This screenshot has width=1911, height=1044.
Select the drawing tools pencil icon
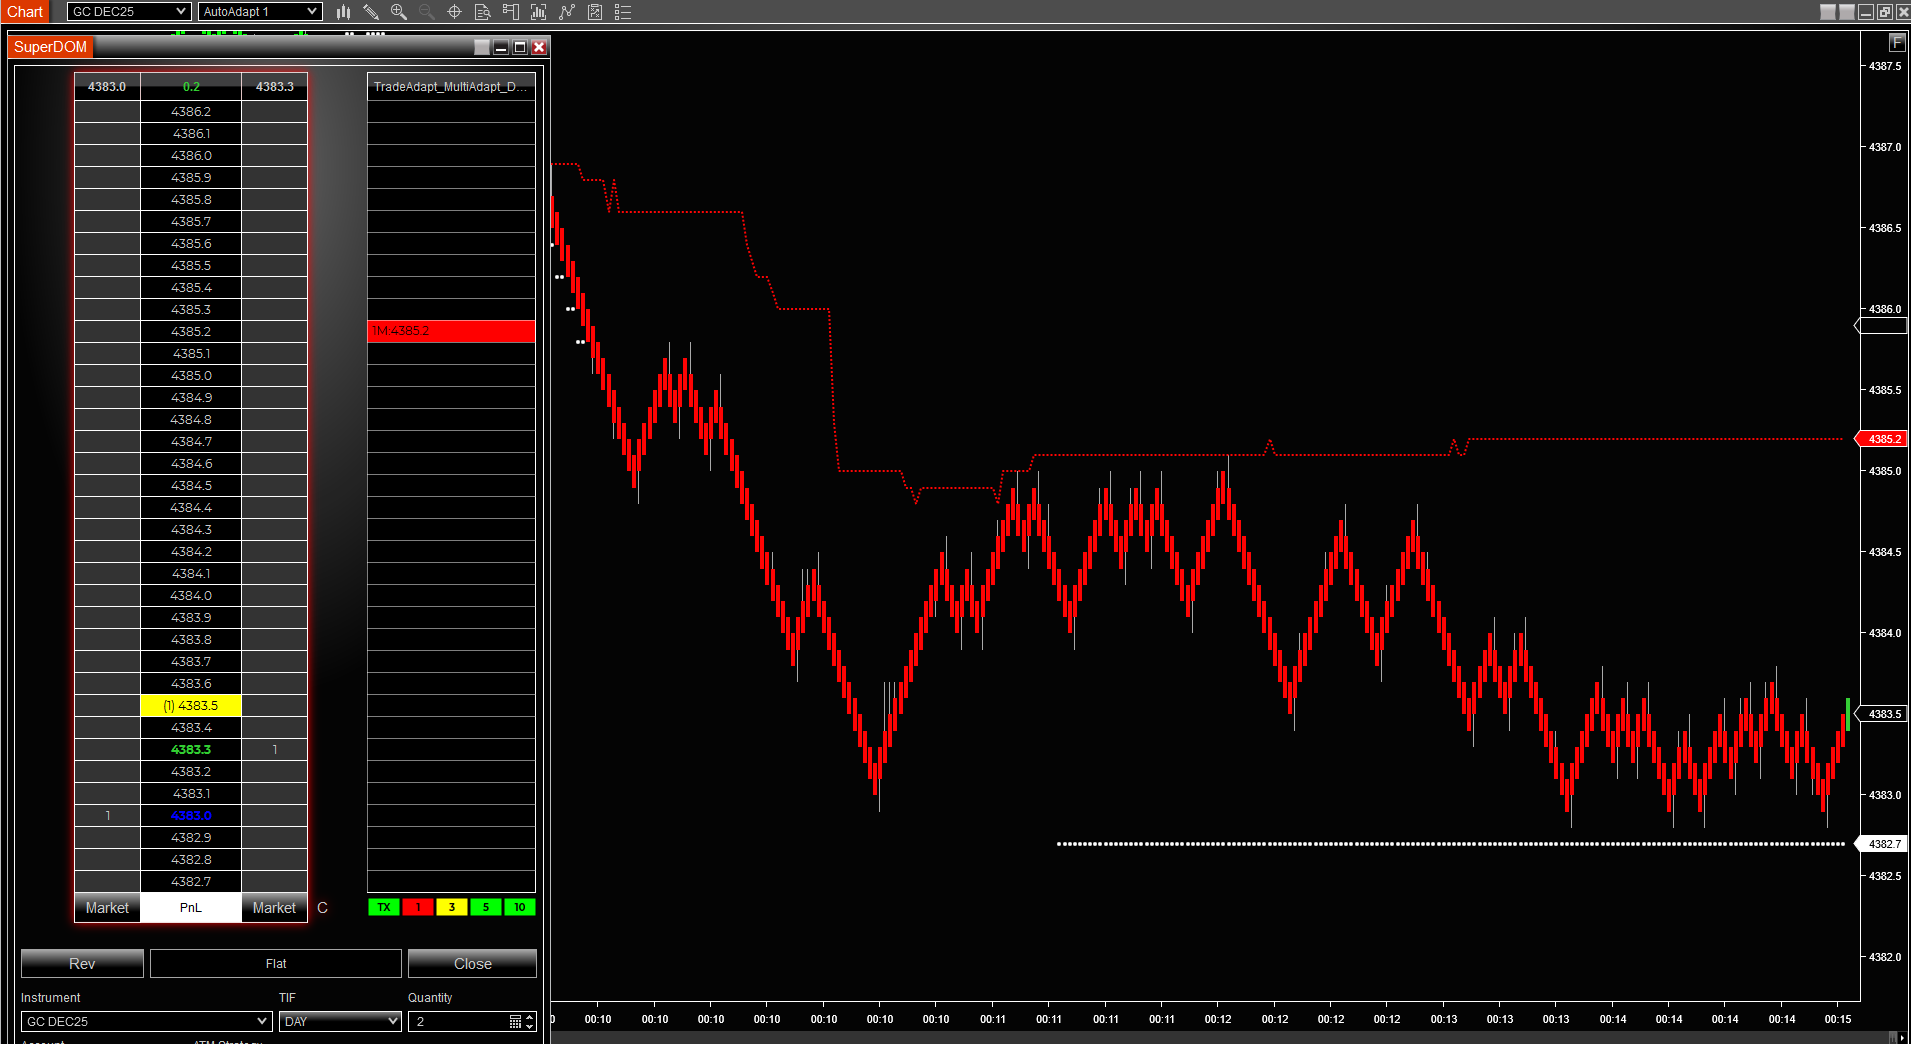point(371,12)
